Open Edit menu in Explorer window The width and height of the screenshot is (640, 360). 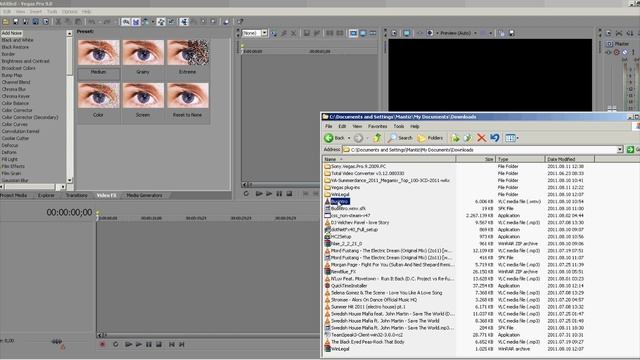click(x=342, y=127)
